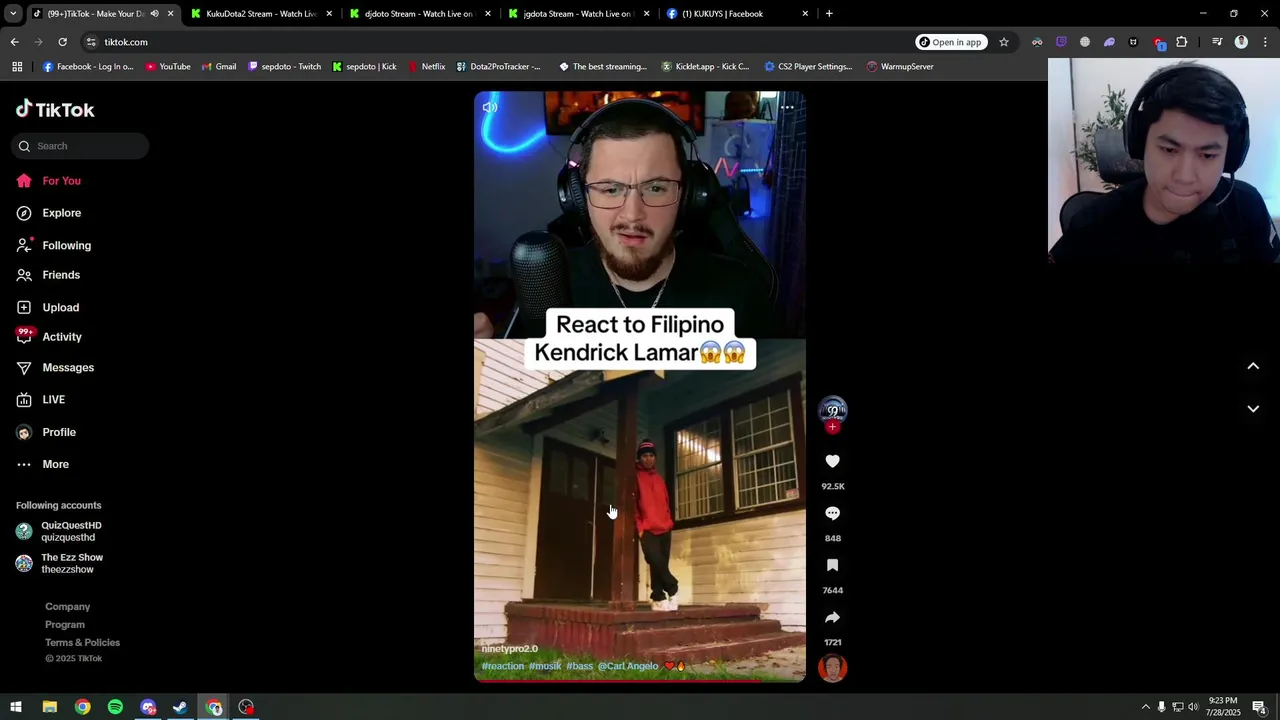Open QuizQuestHD followed account
The height and width of the screenshot is (720, 1280).
(x=60, y=531)
